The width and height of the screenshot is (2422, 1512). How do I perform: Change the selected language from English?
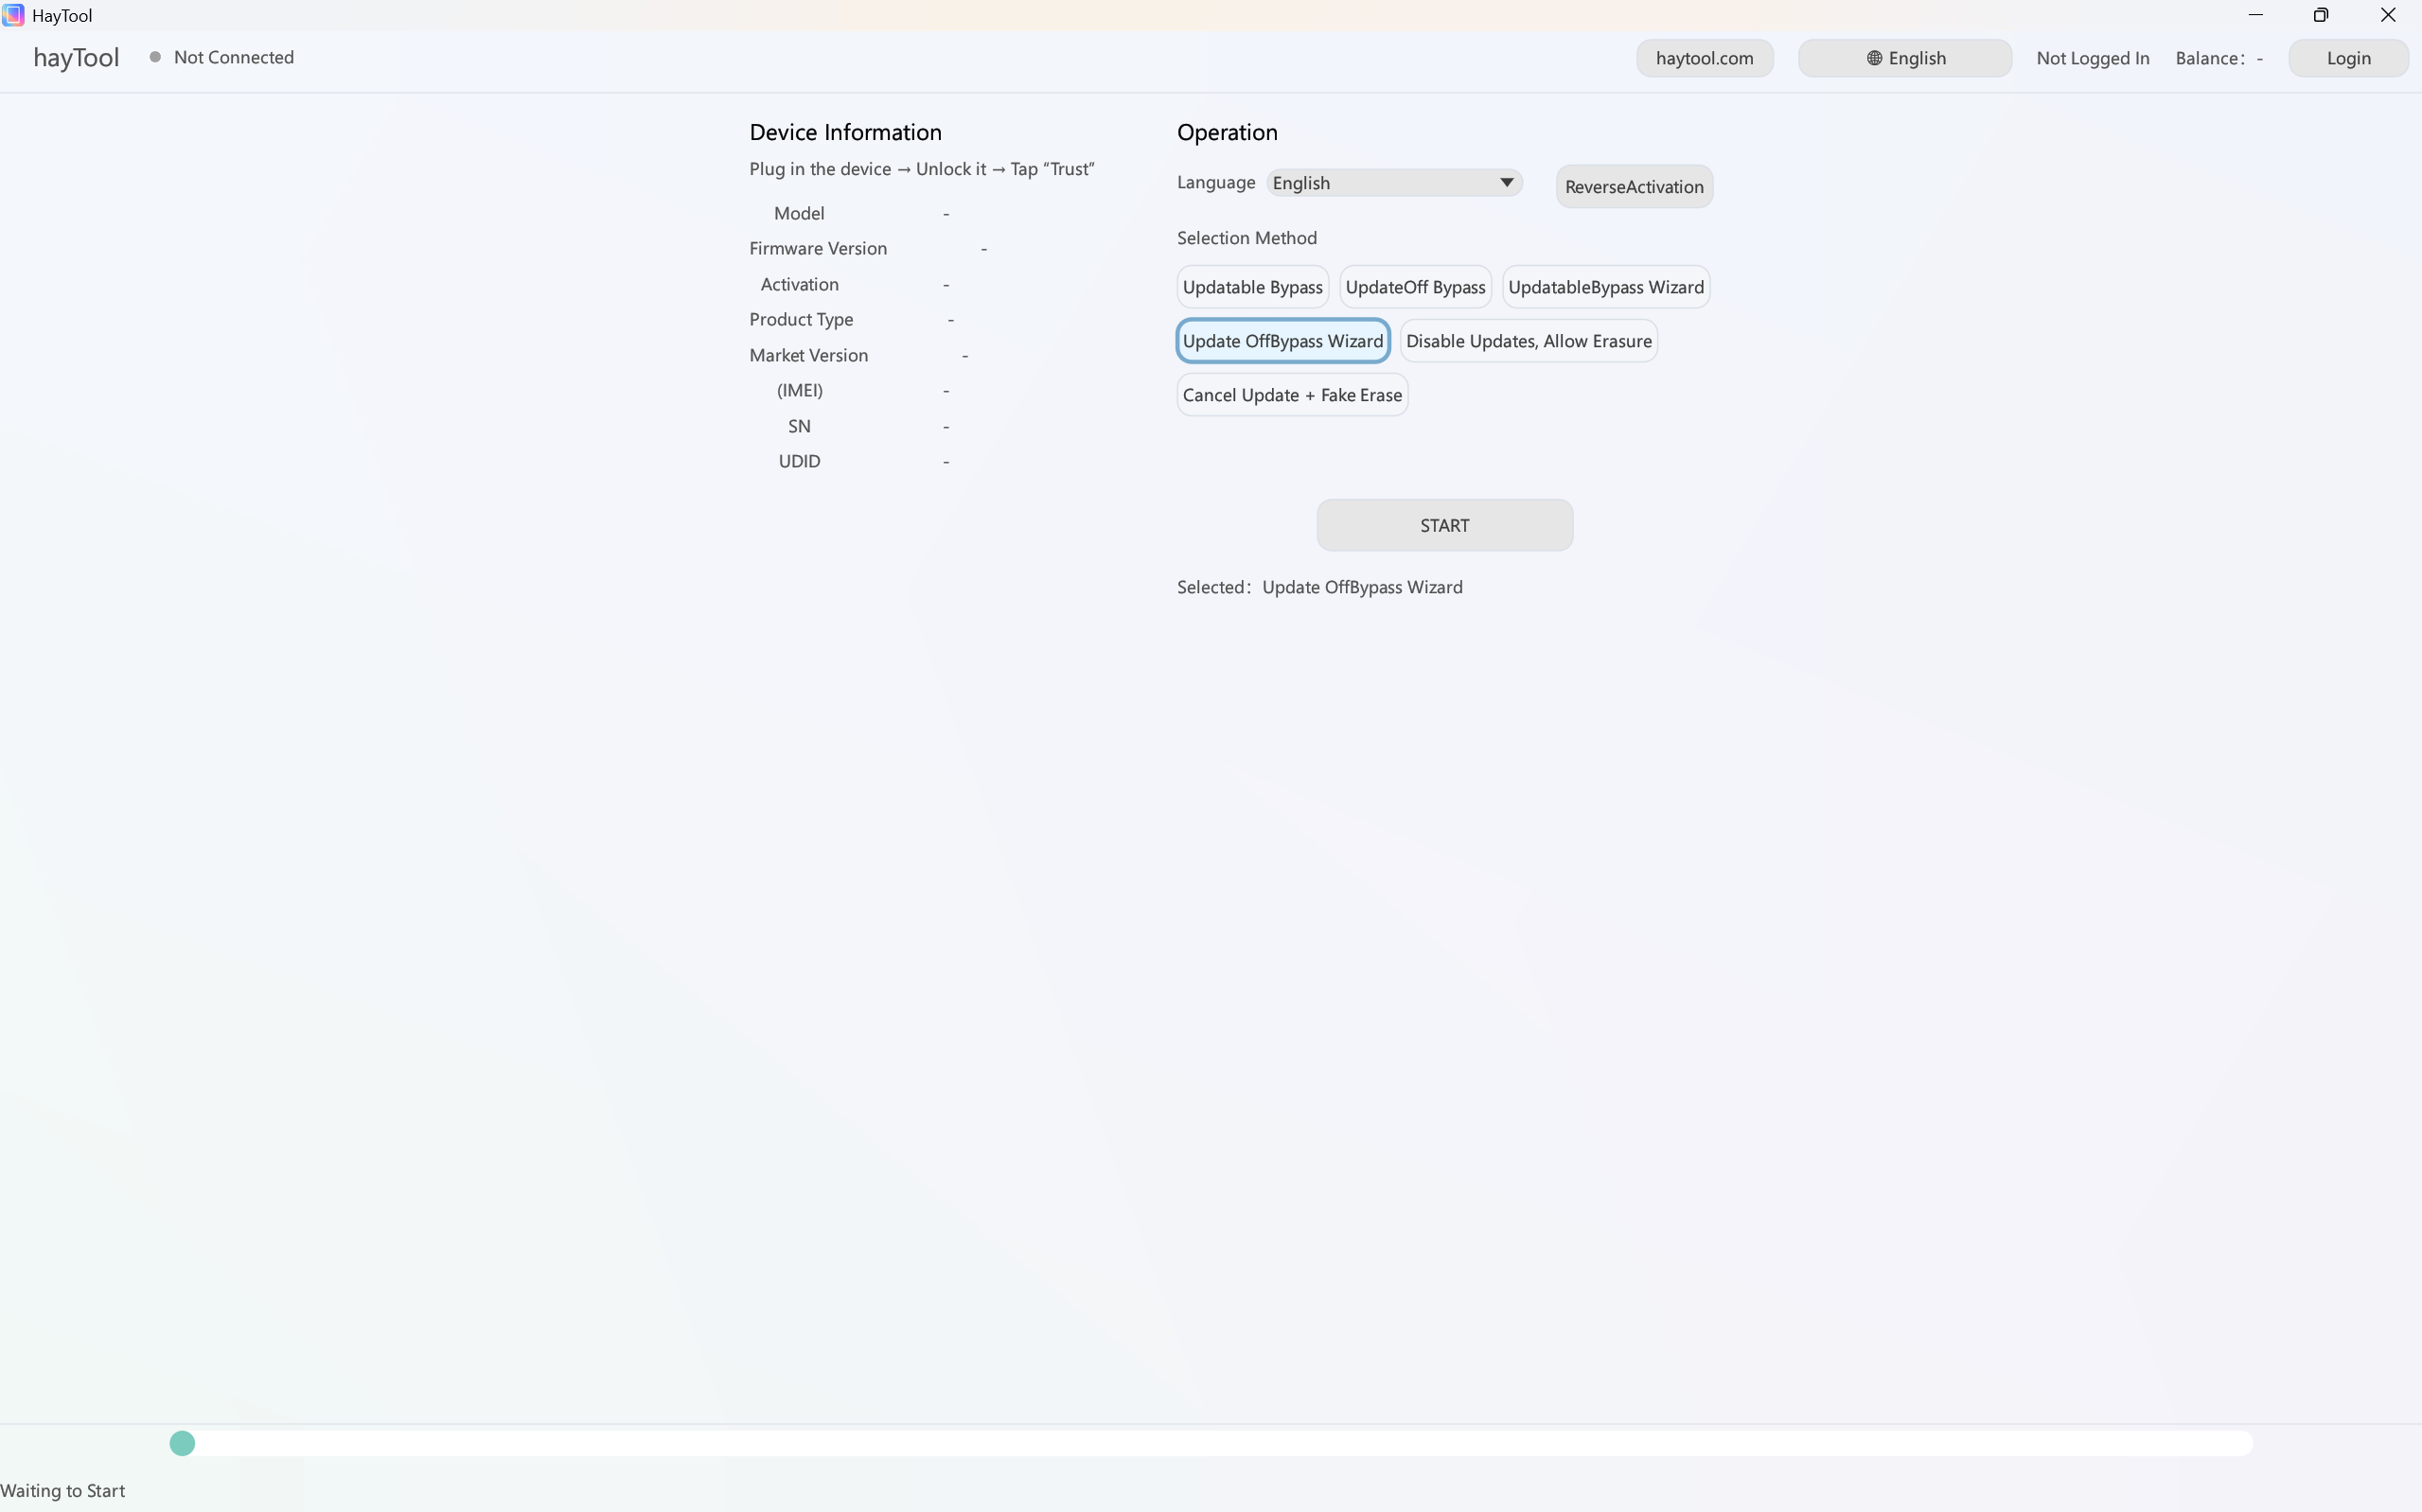coord(1393,182)
